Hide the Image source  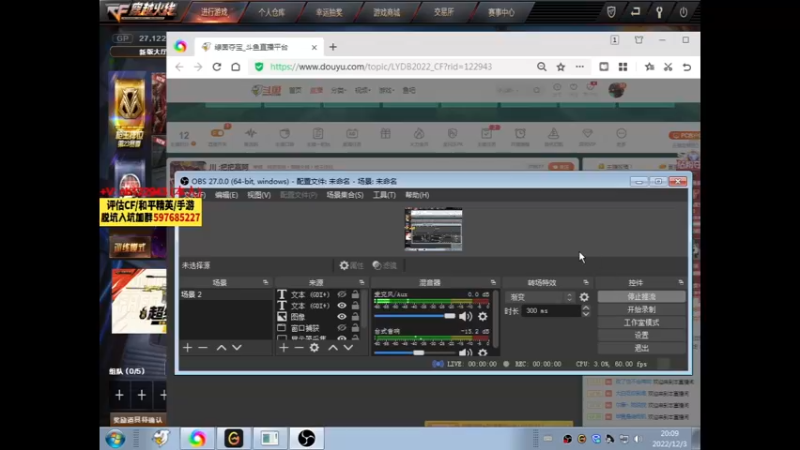tap(342, 317)
